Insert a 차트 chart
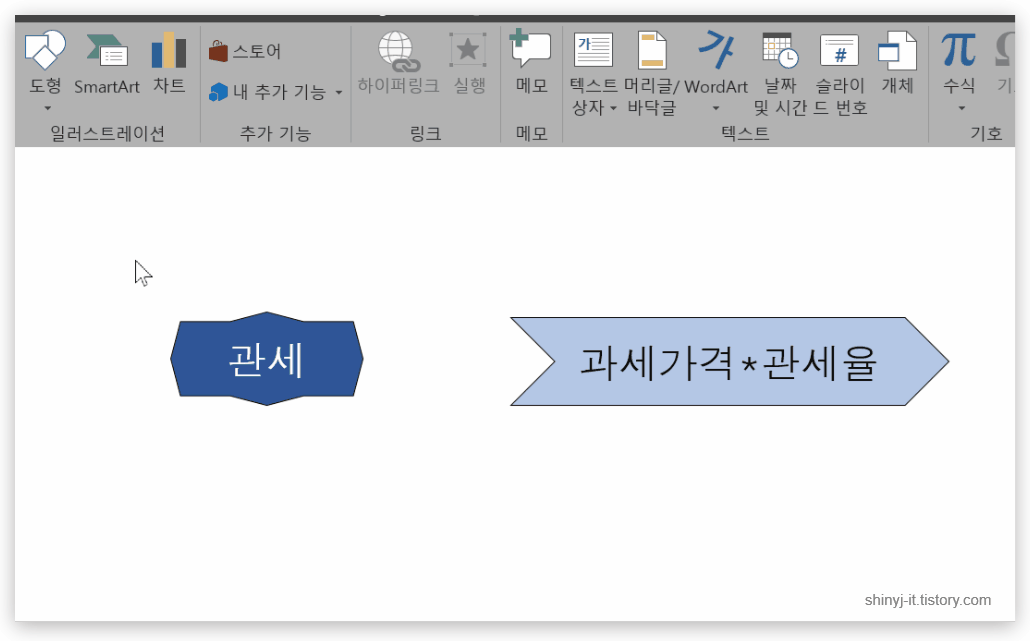Image resolution: width=1030 pixels, height=641 pixels. 169,63
